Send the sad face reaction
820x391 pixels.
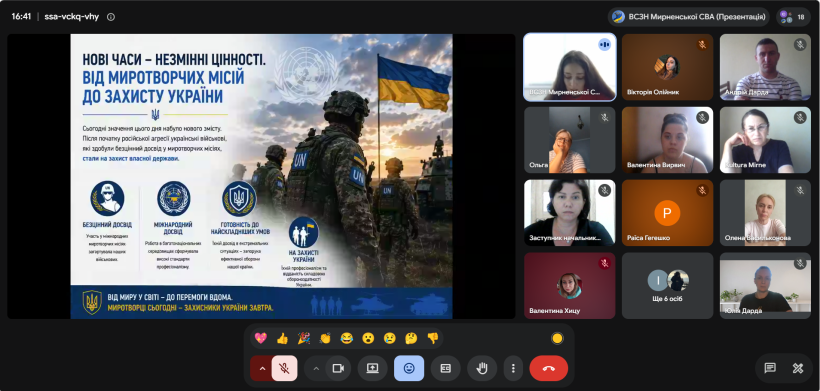point(390,338)
